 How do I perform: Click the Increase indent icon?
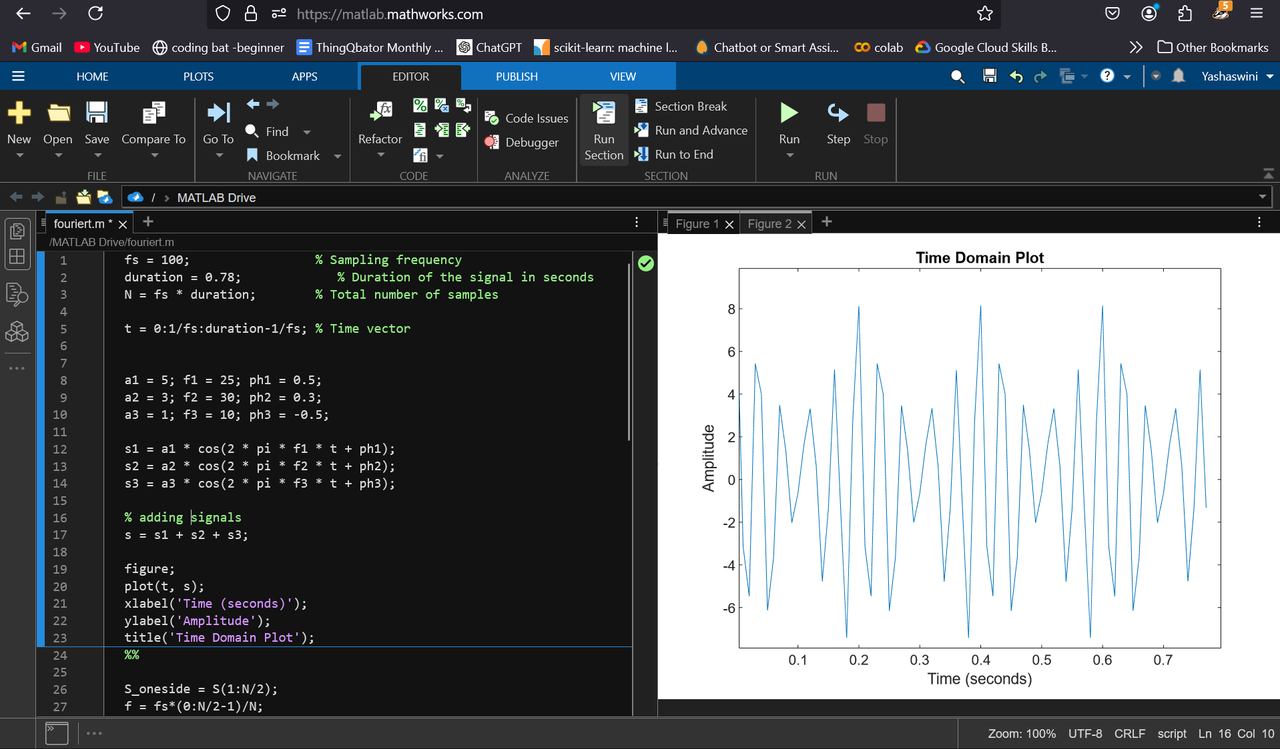coord(441,130)
